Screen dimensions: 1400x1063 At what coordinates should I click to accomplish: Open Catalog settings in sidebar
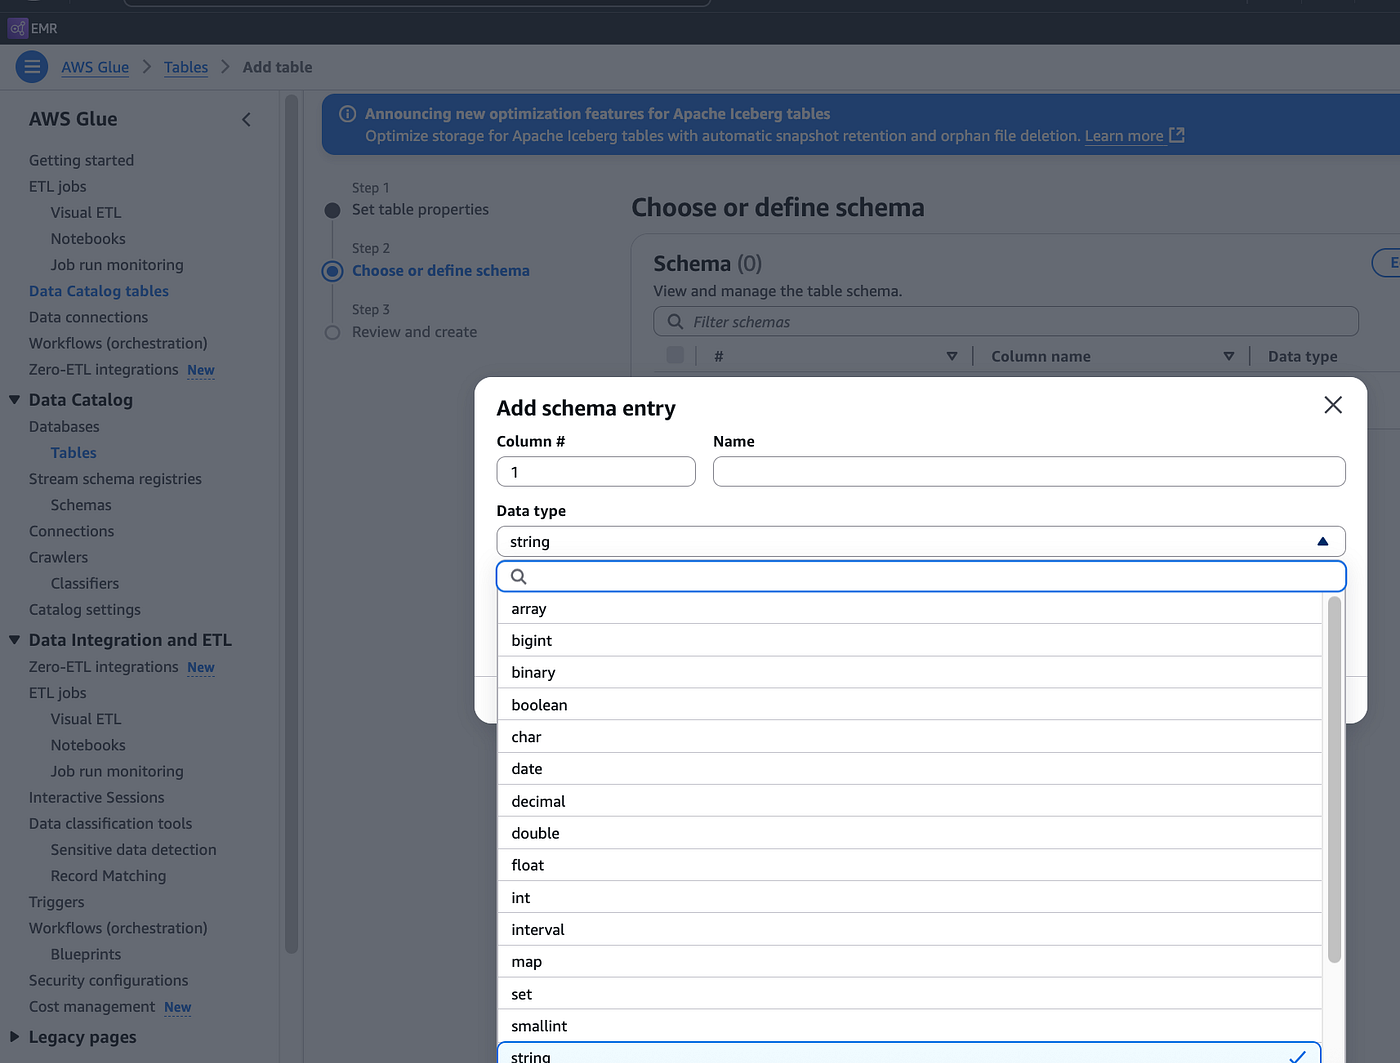pos(85,610)
